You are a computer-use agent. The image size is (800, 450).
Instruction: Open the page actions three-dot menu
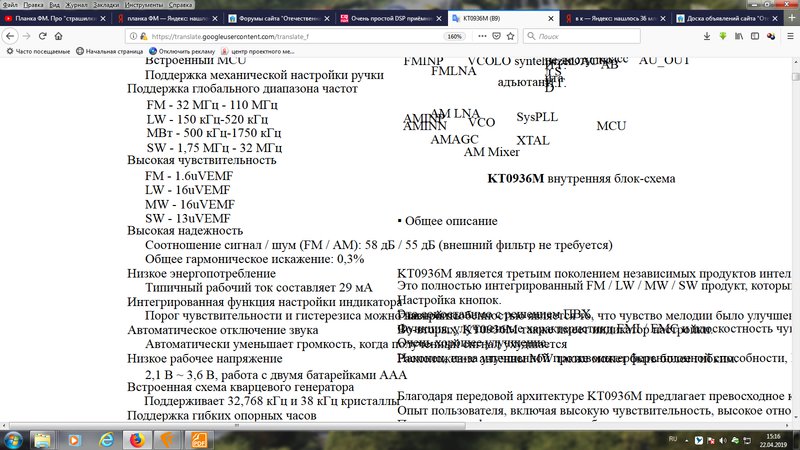[482, 36]
